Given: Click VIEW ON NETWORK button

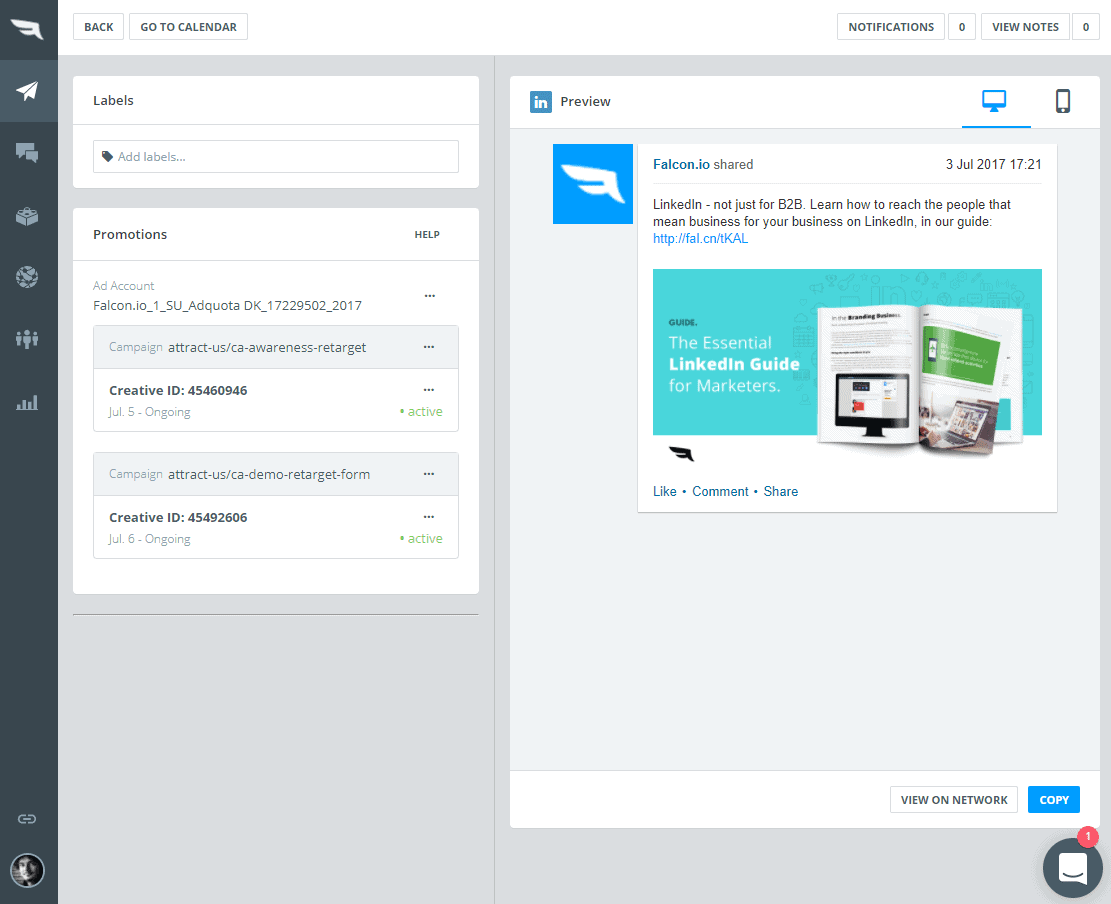Looking at the screenshot, I should coord(954,800).
